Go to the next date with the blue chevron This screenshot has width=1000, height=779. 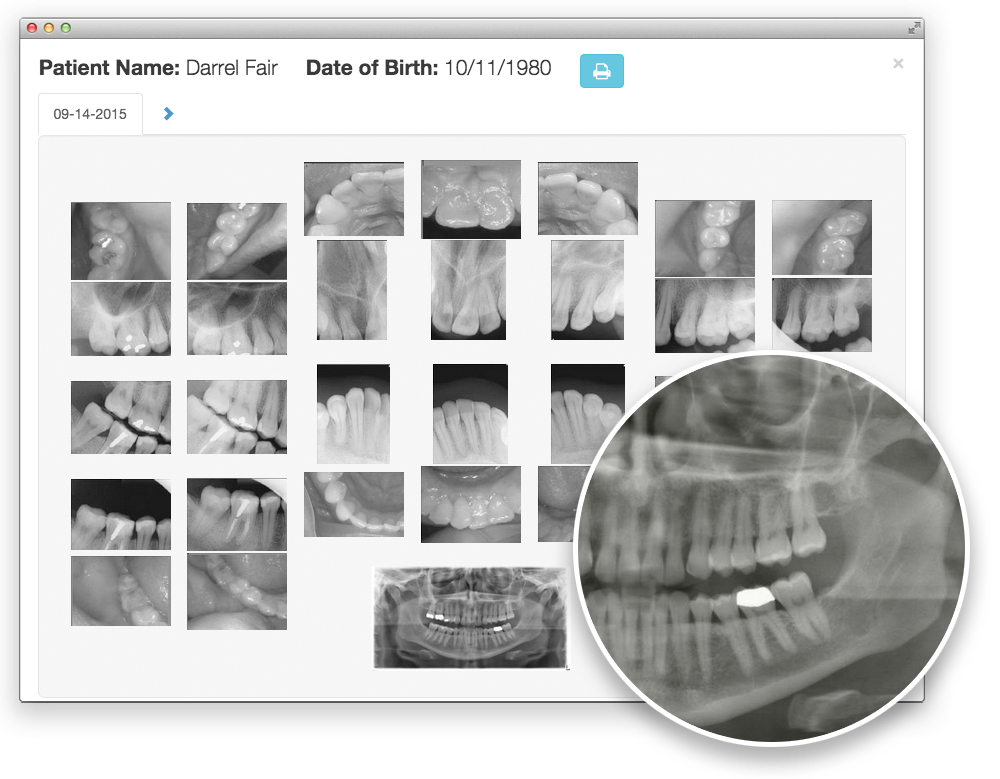168,114
